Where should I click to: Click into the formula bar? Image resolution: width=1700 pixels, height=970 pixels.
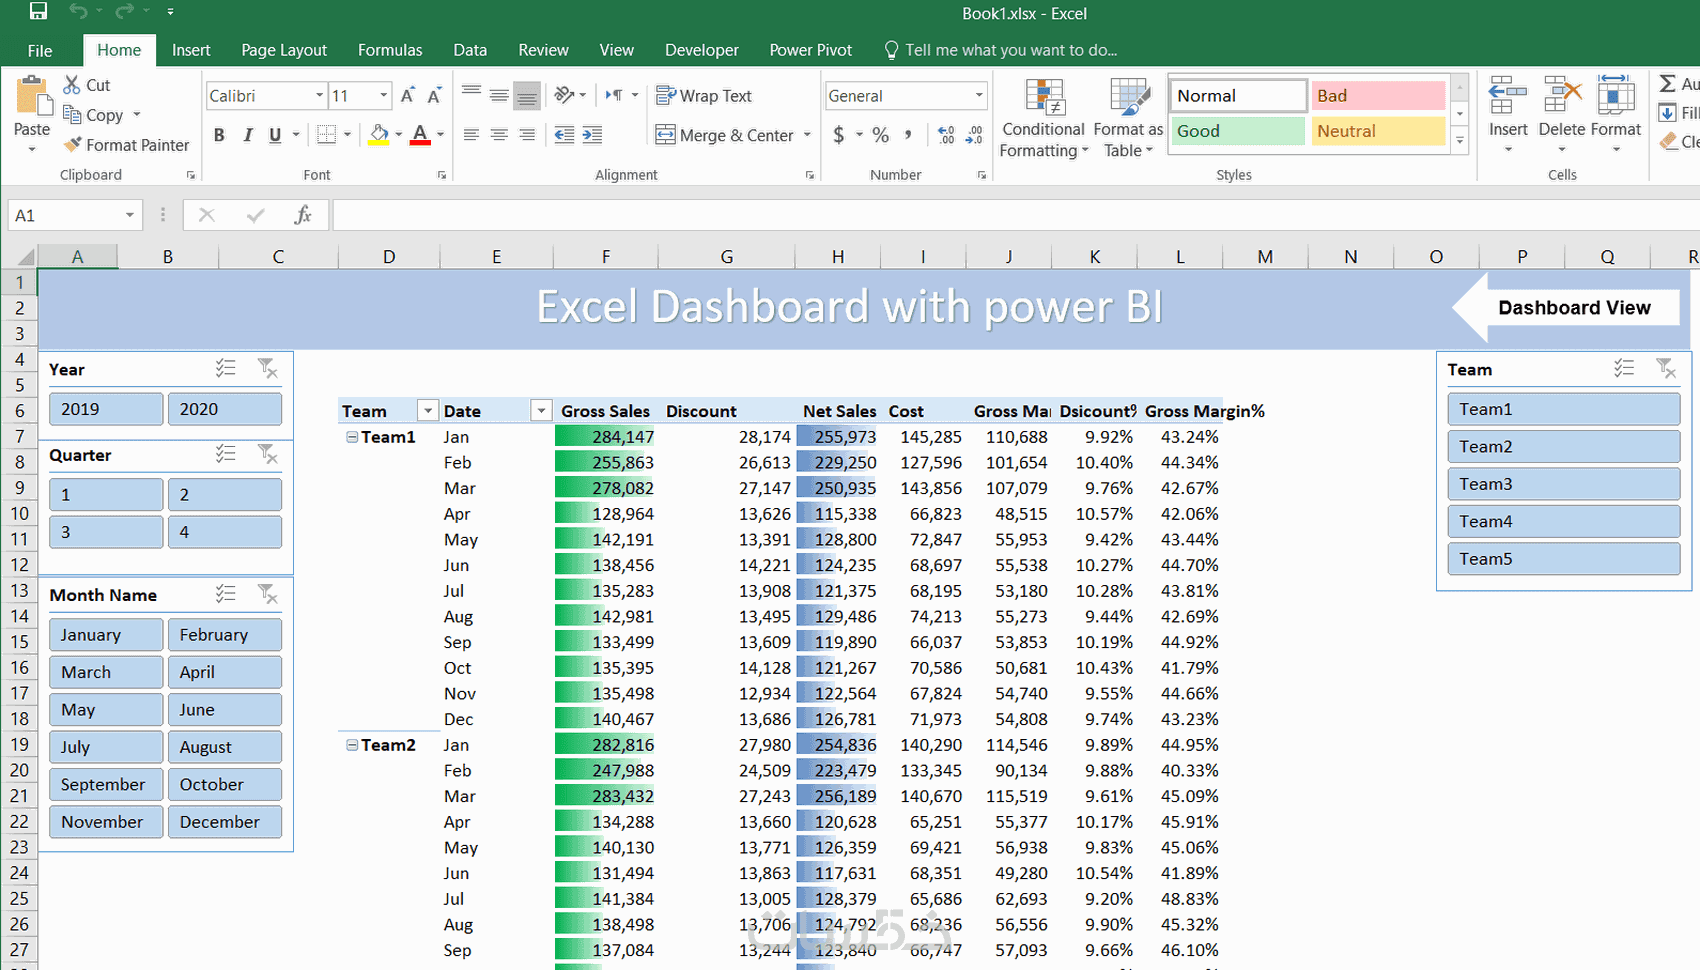coord(1015,215)
